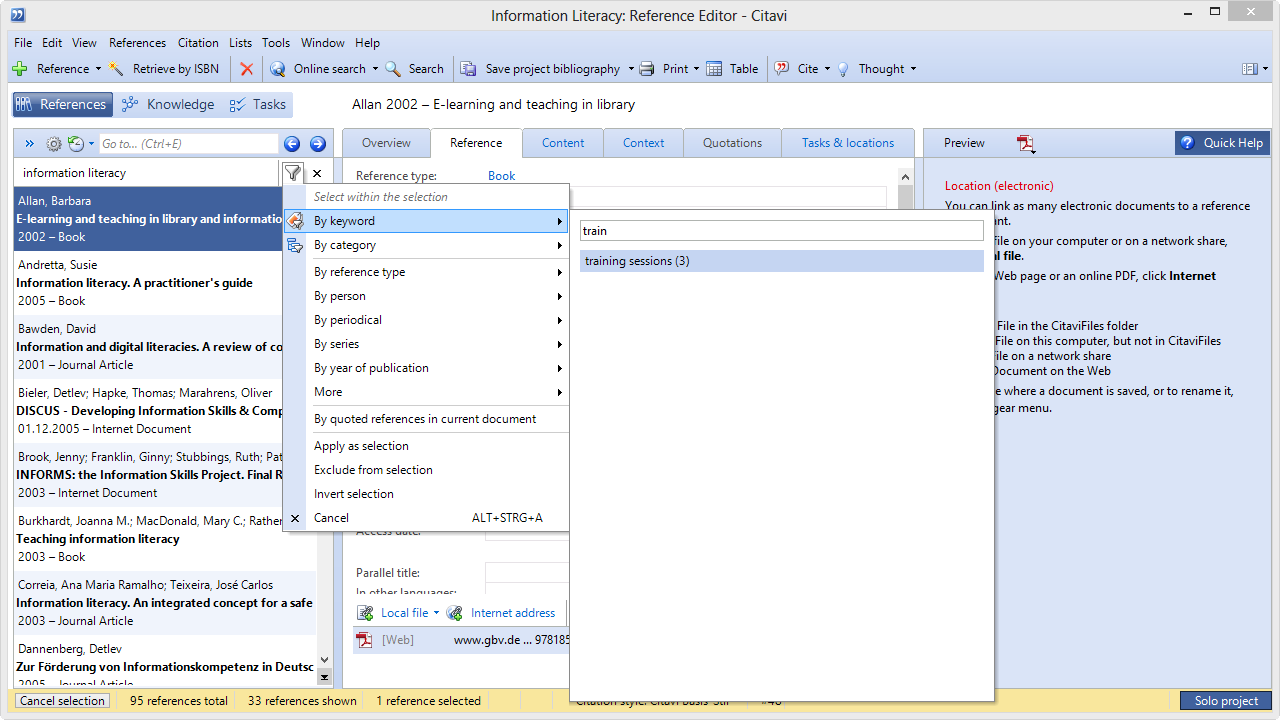
Task: Open the layout icon at toolbar's right end
Action: 1249,69
